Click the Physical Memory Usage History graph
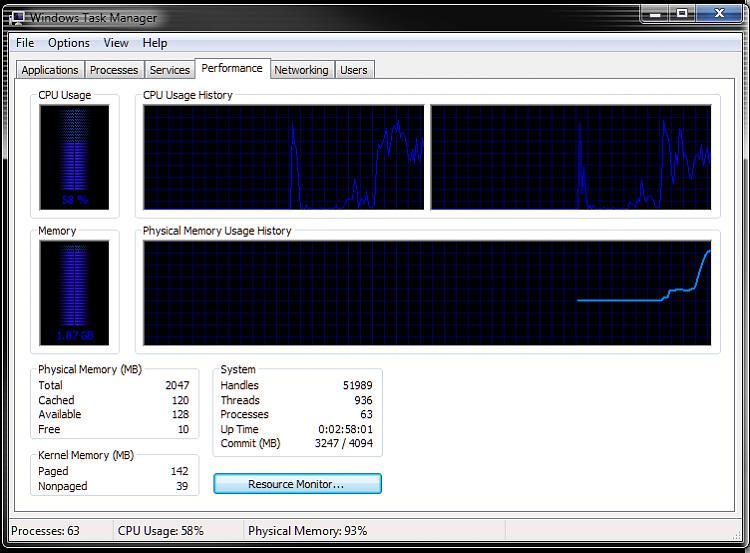 point(427,293)
